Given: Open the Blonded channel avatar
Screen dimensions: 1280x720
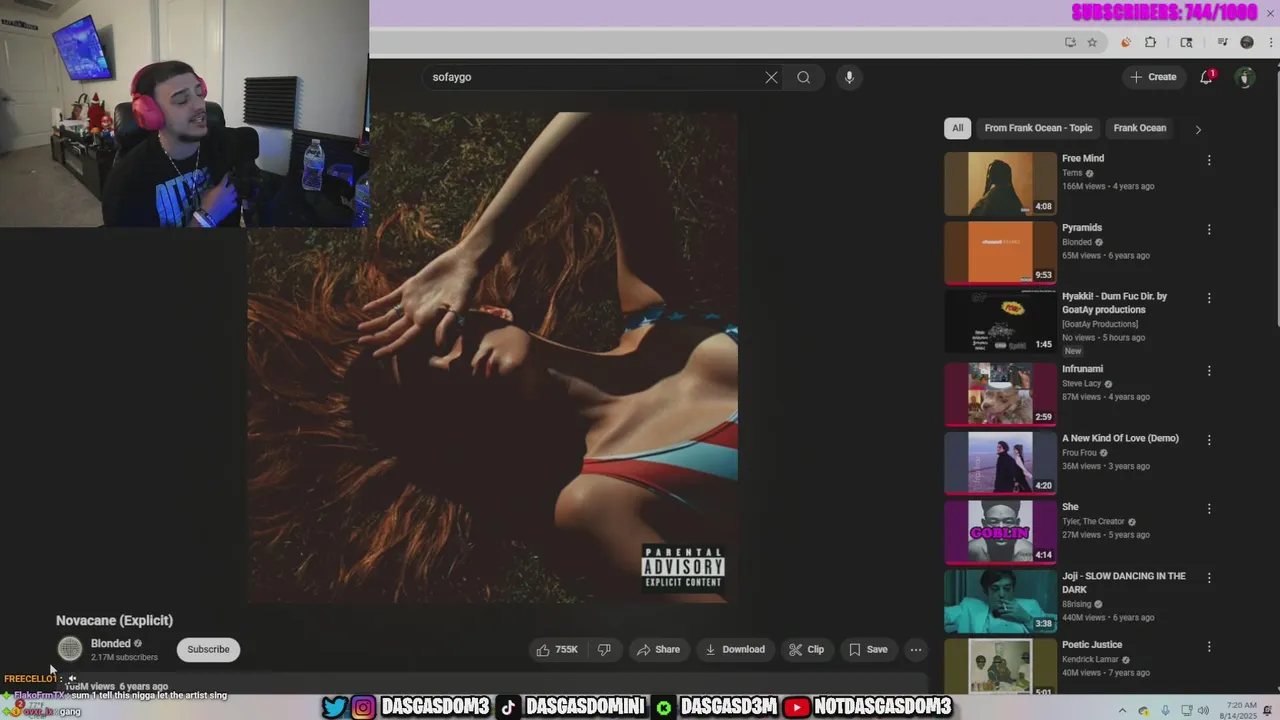Looking at the screenshot, I should [x=69, y=649].
